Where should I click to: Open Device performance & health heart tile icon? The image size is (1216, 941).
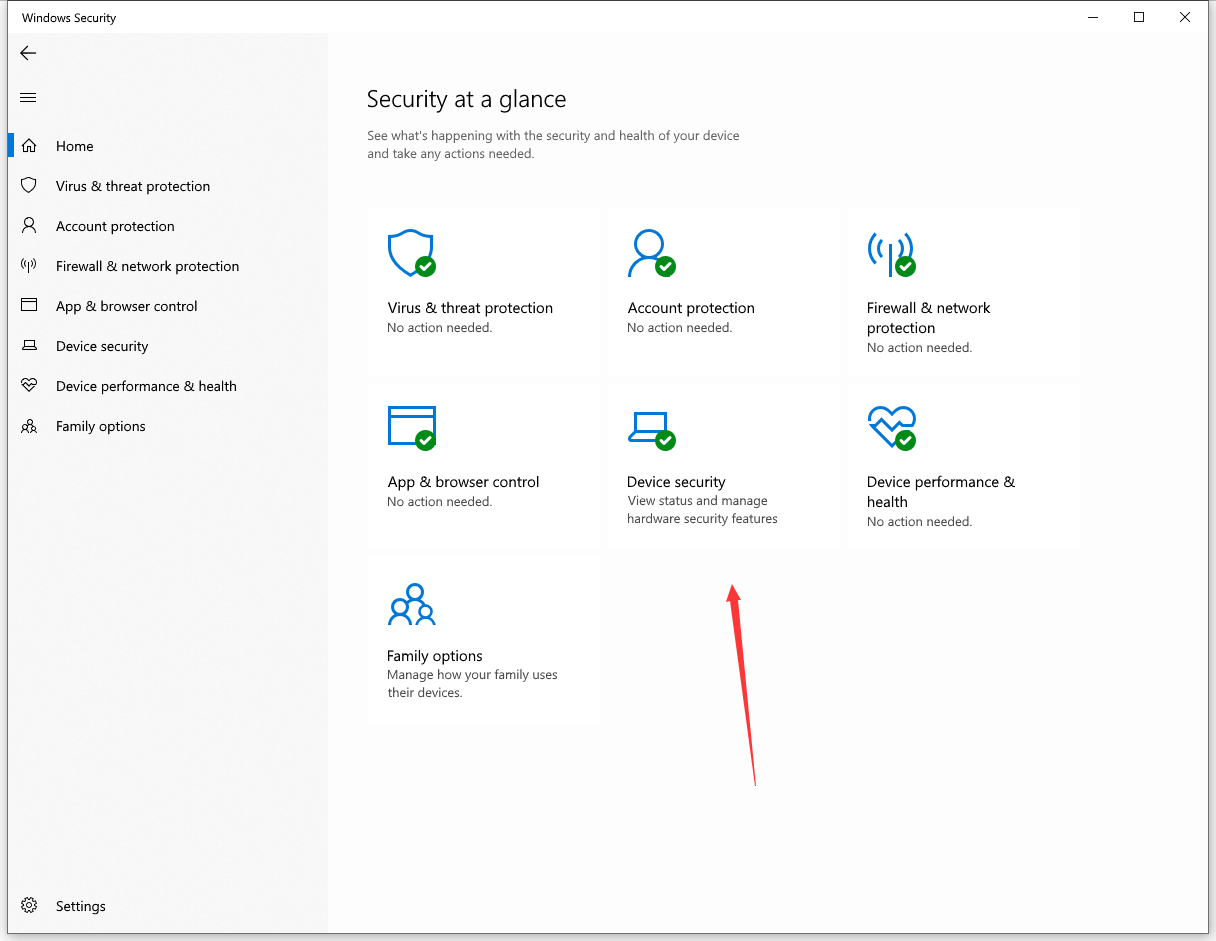(x=891, y=427)
